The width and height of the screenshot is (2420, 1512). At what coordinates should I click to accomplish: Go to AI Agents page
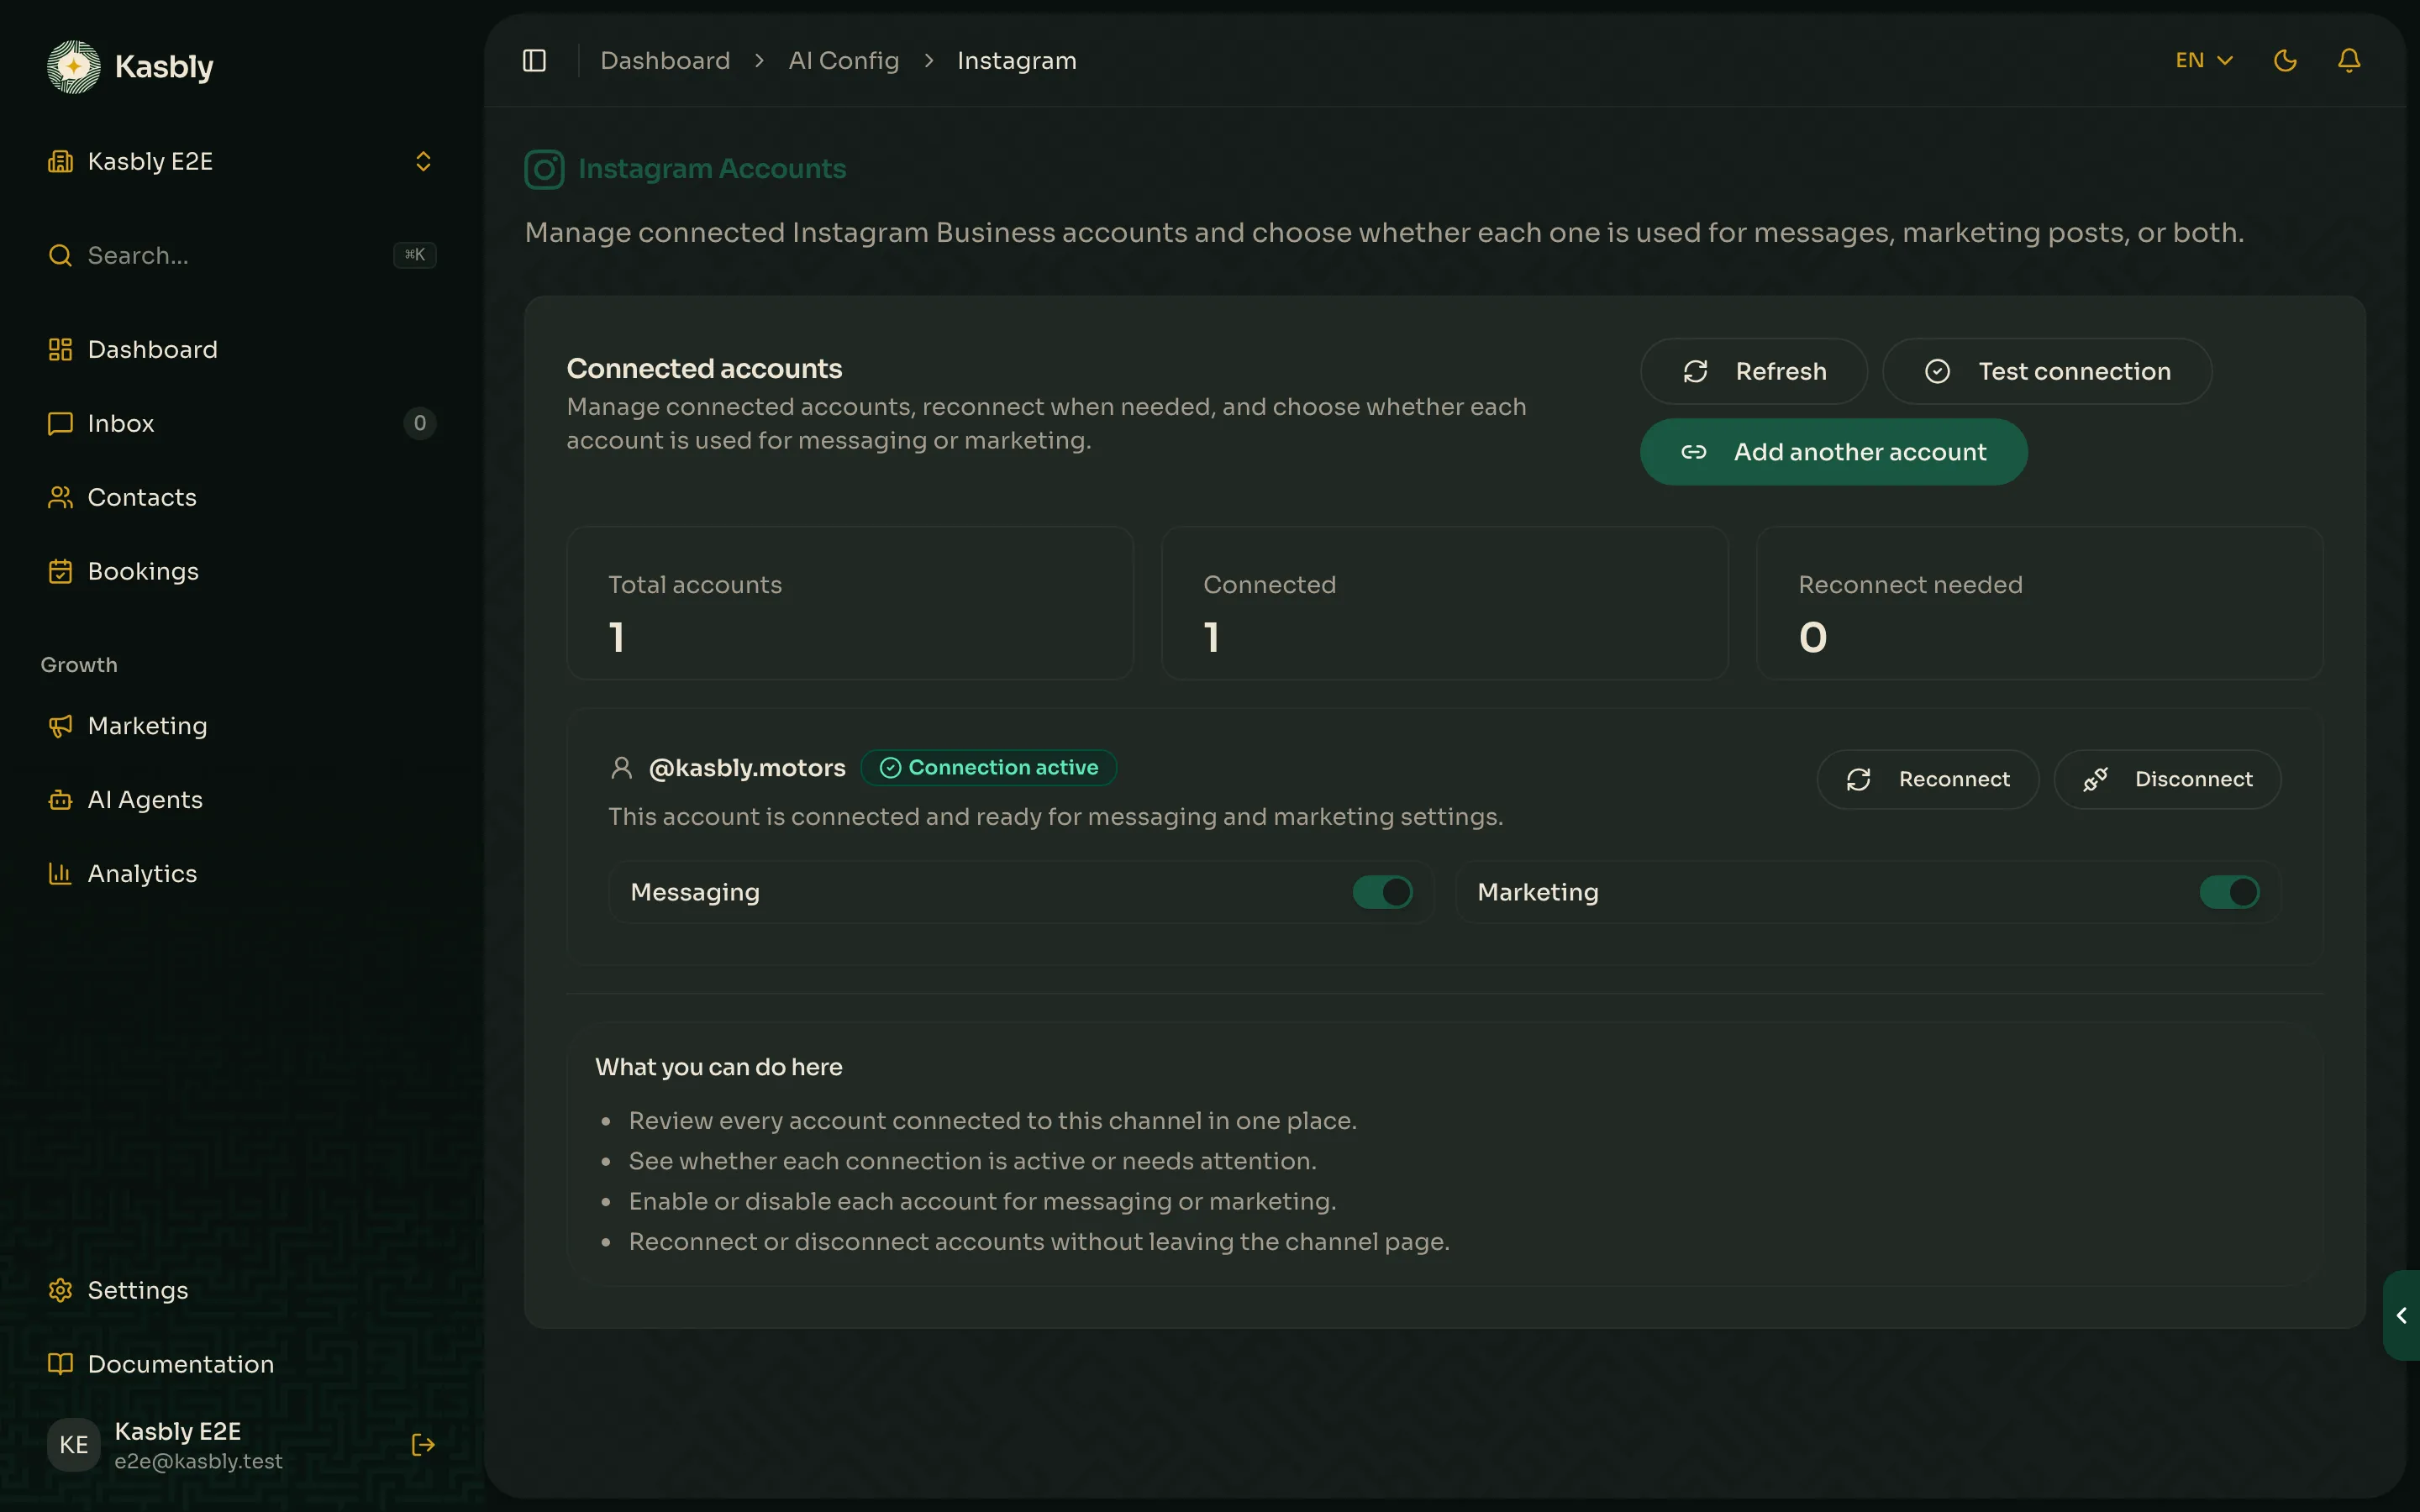(242, 800)
